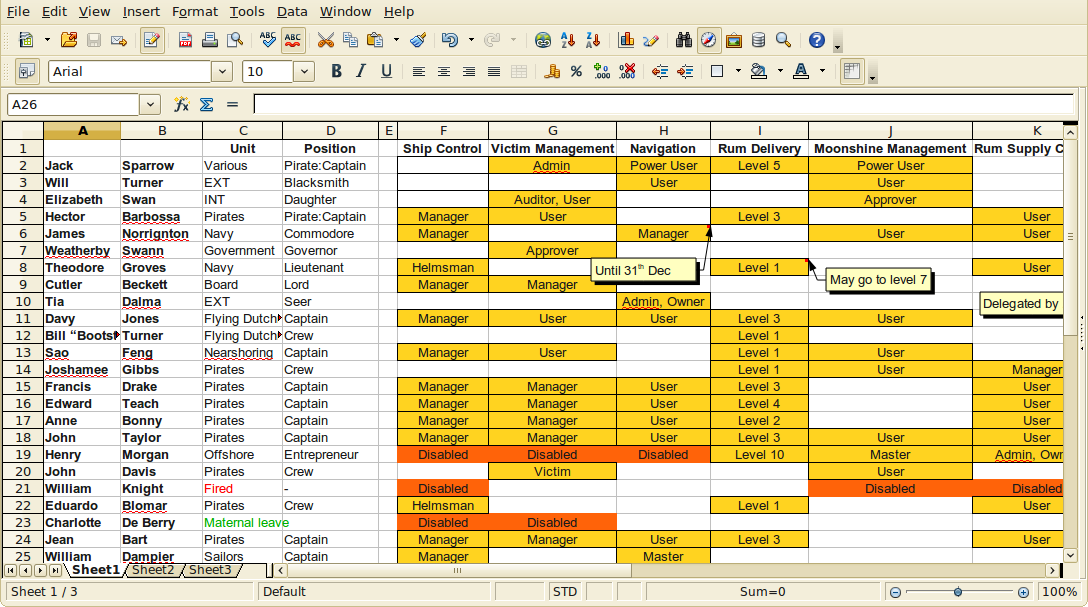
Task: Select the Format Paintbrush tool
Action: click(x=419, y=40)
